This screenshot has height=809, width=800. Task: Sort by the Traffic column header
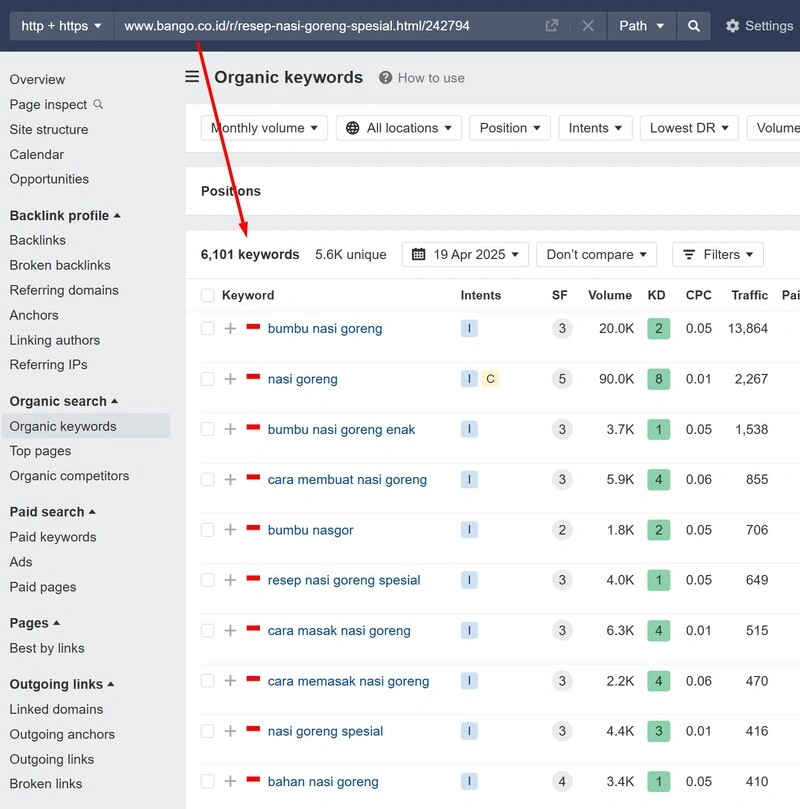[x=749, y=295]
